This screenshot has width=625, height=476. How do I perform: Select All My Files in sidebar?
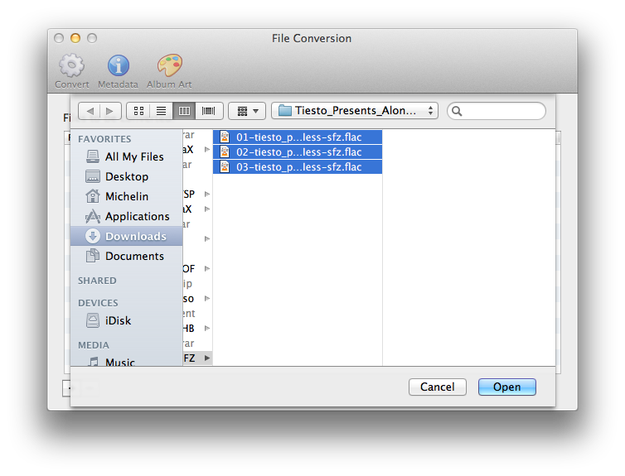126,157
